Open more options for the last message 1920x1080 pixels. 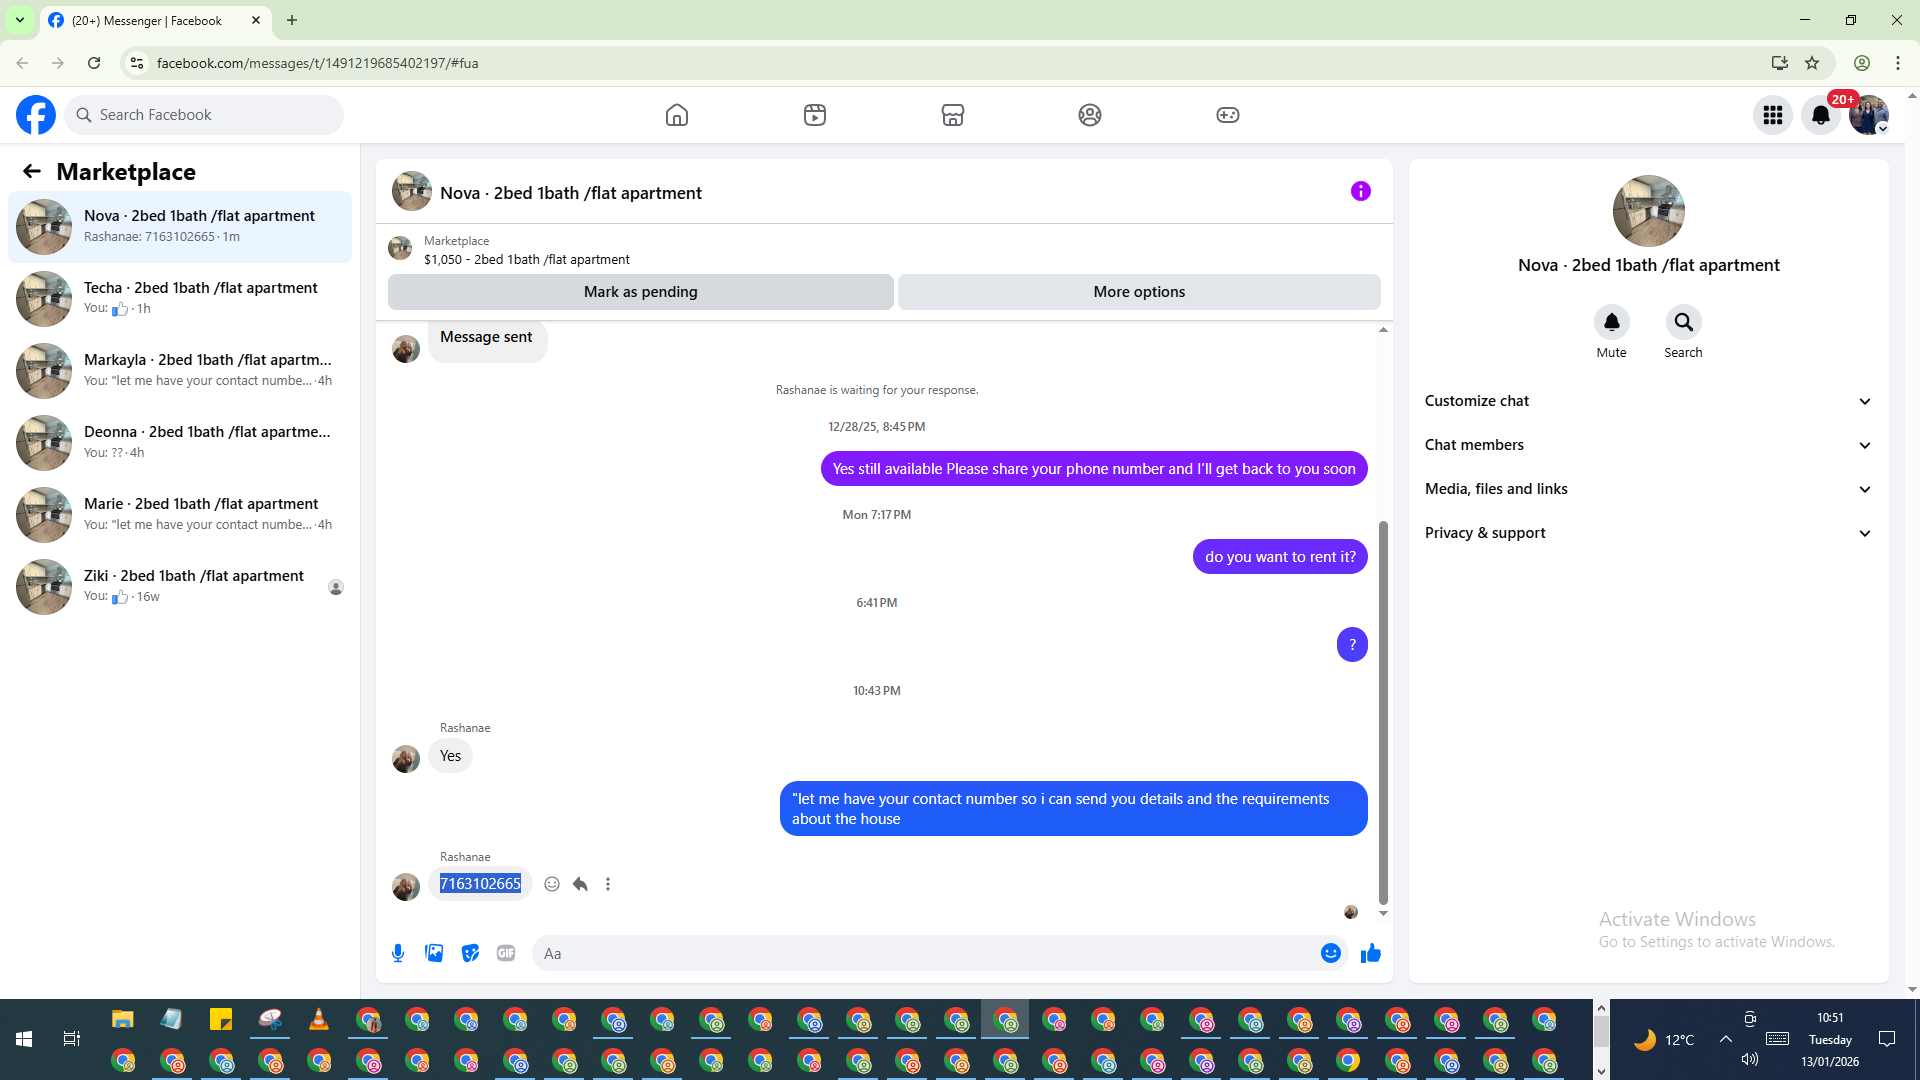608,884
